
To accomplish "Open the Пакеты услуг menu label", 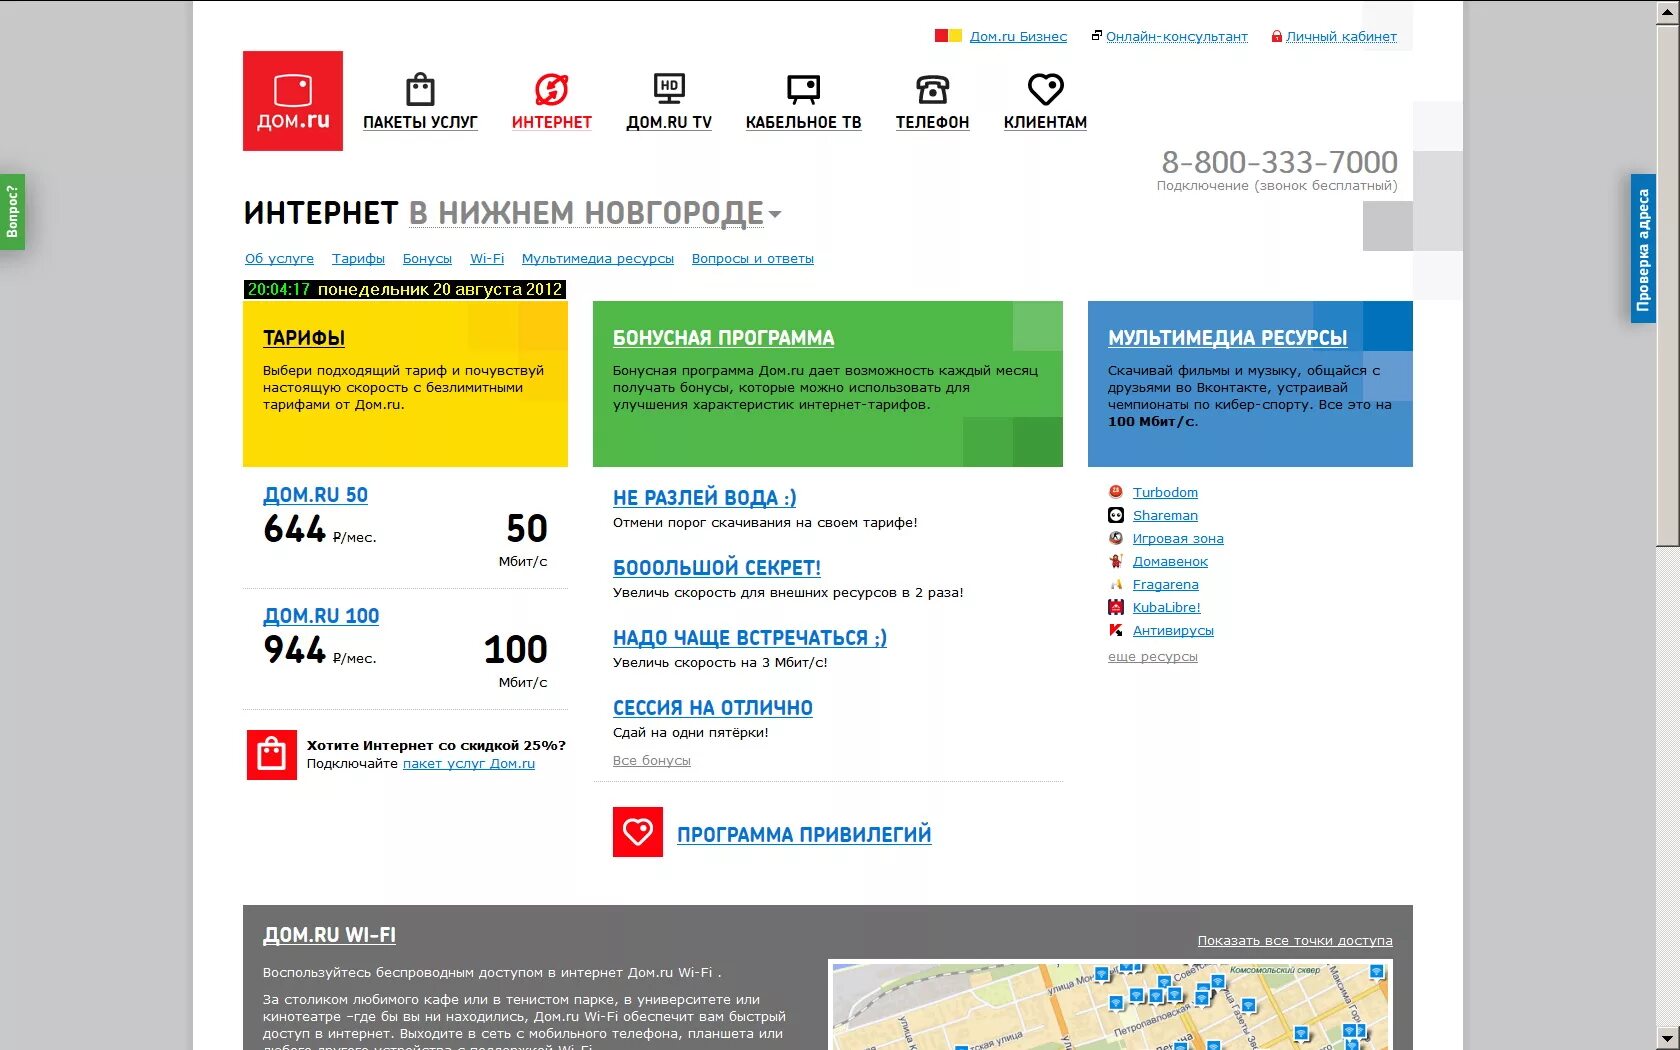I will [x=420, y=122].
